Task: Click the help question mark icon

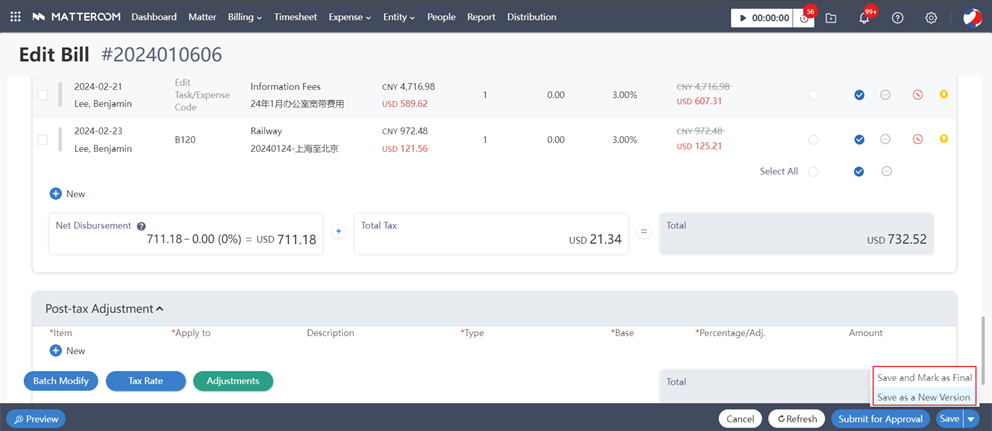Action: point(897,18)
